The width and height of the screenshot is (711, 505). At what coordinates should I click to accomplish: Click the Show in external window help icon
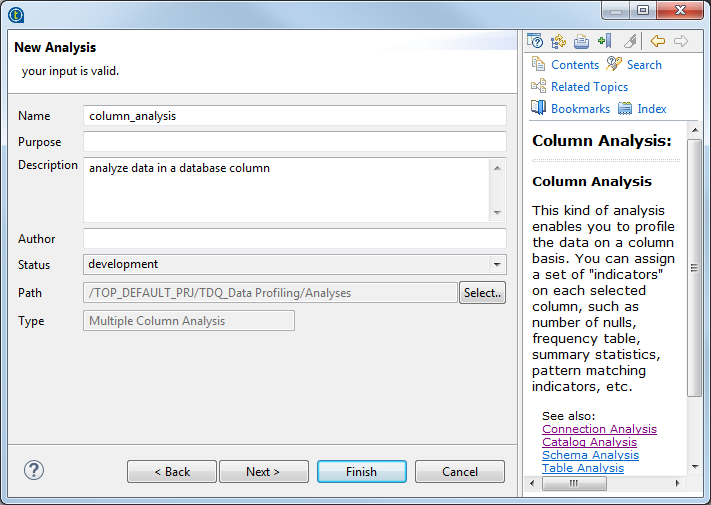[535, 41]
